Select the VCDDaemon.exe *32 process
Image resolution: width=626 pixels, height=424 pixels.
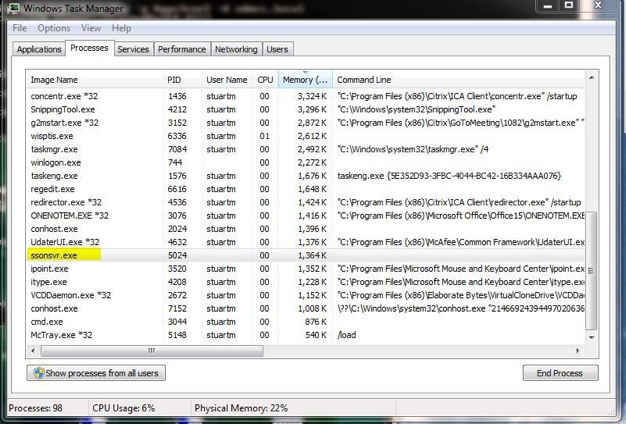click(305, 295)
